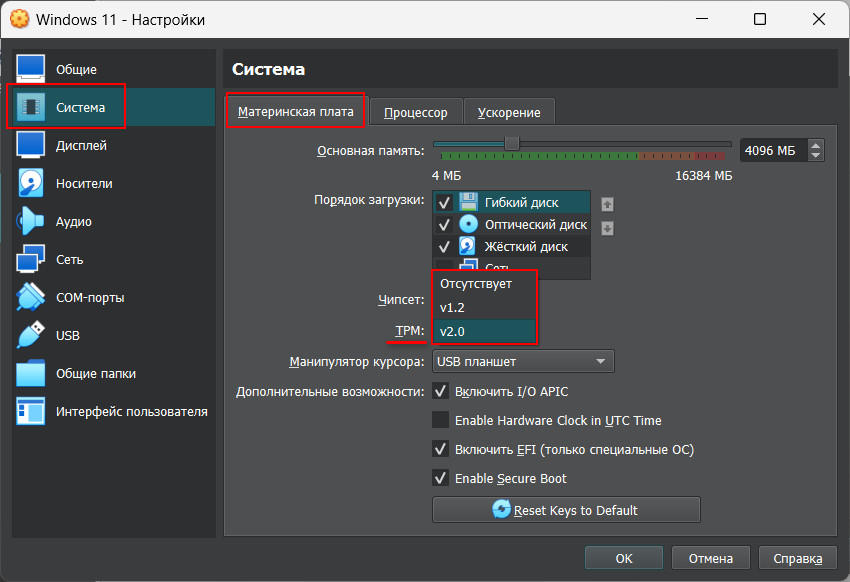The height and width of the screenshot is (582, 850).
Task: Increase memory with spinbox up arrow
Action: 816,145
